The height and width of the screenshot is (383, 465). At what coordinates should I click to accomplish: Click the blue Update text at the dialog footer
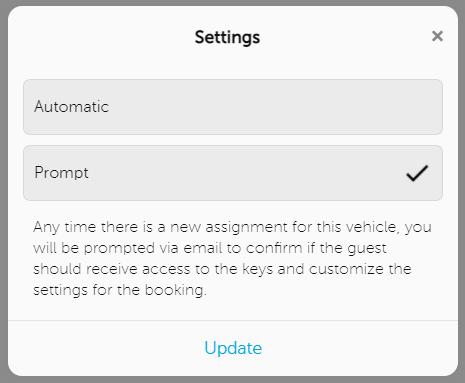[x=233, y=348]
